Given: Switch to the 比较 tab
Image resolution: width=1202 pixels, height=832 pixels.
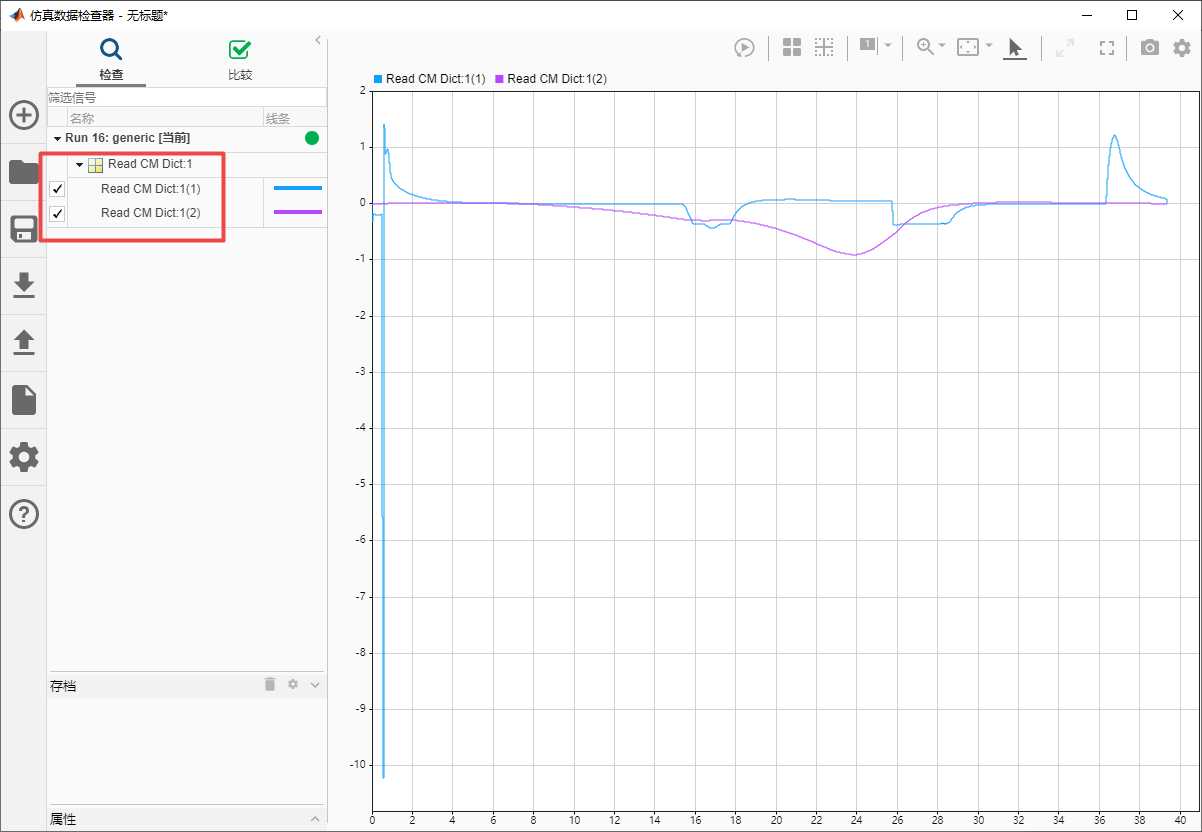Looking at the screenshot, I should (x=240, y=60).
